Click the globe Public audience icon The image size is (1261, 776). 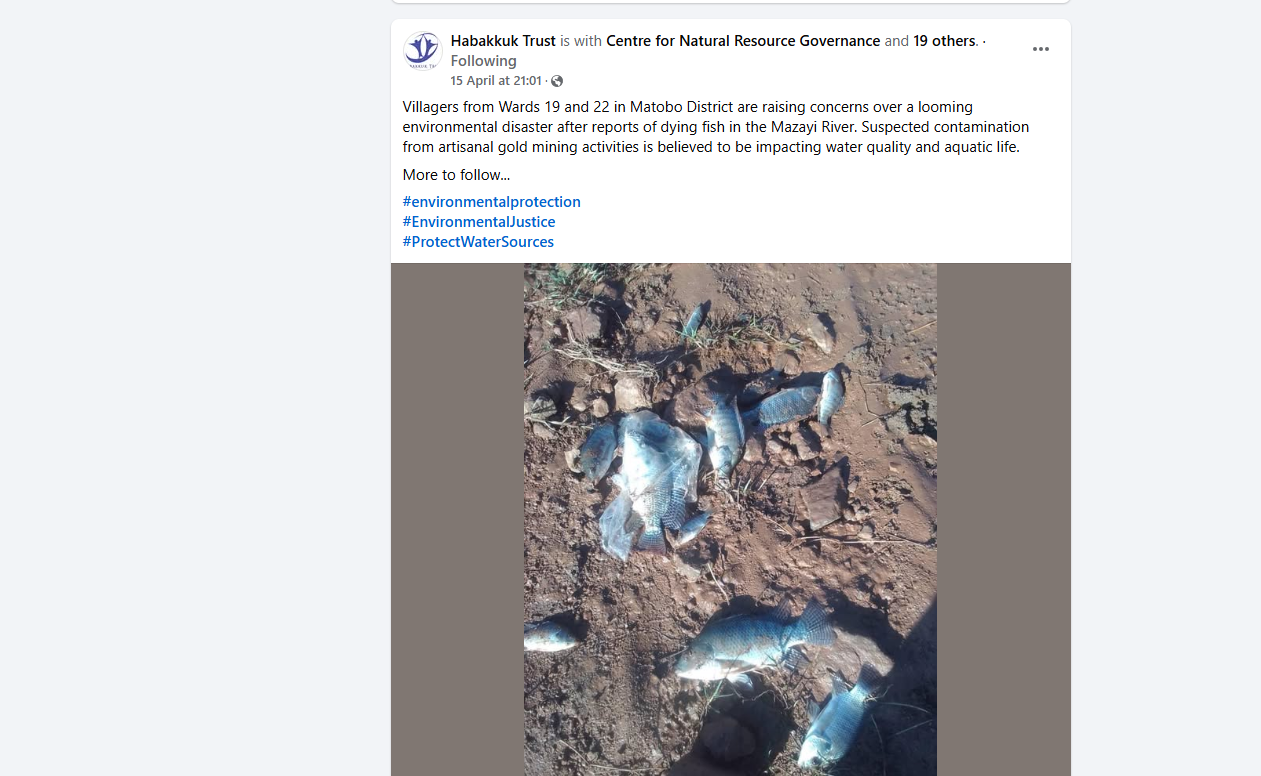pos(557,81)
